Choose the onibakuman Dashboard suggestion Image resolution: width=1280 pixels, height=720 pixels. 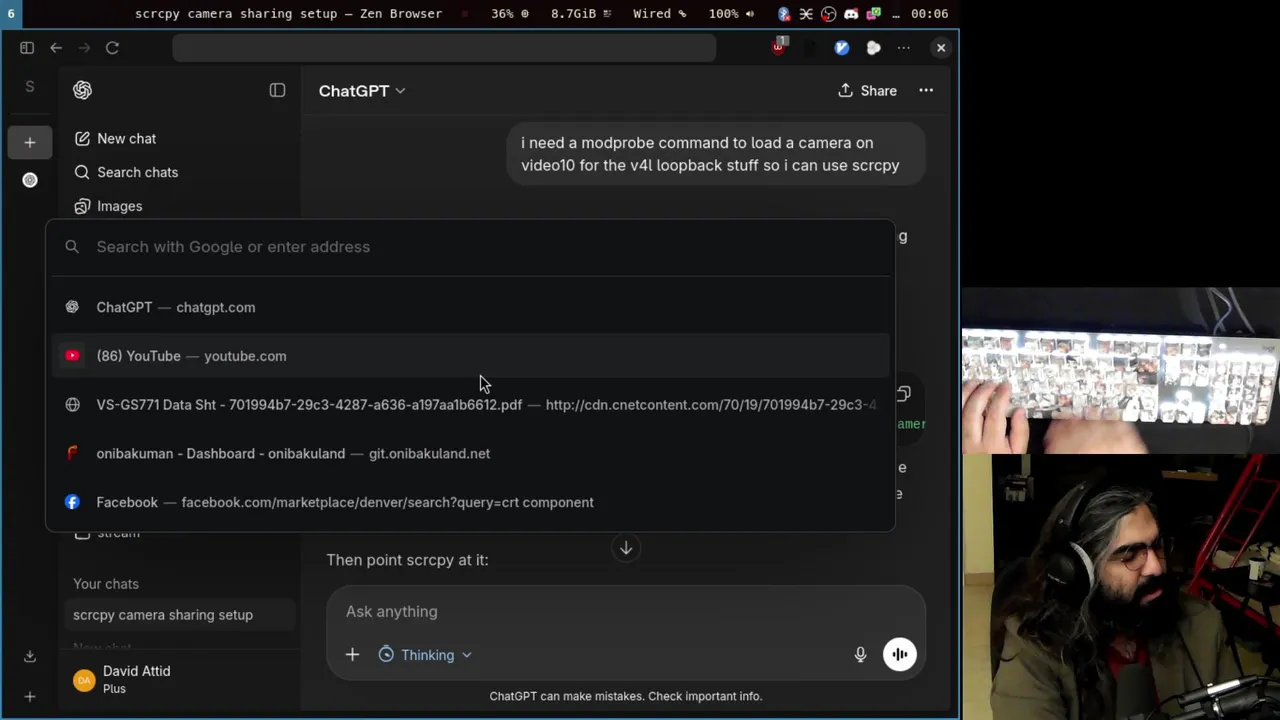[x=470, y=453]
